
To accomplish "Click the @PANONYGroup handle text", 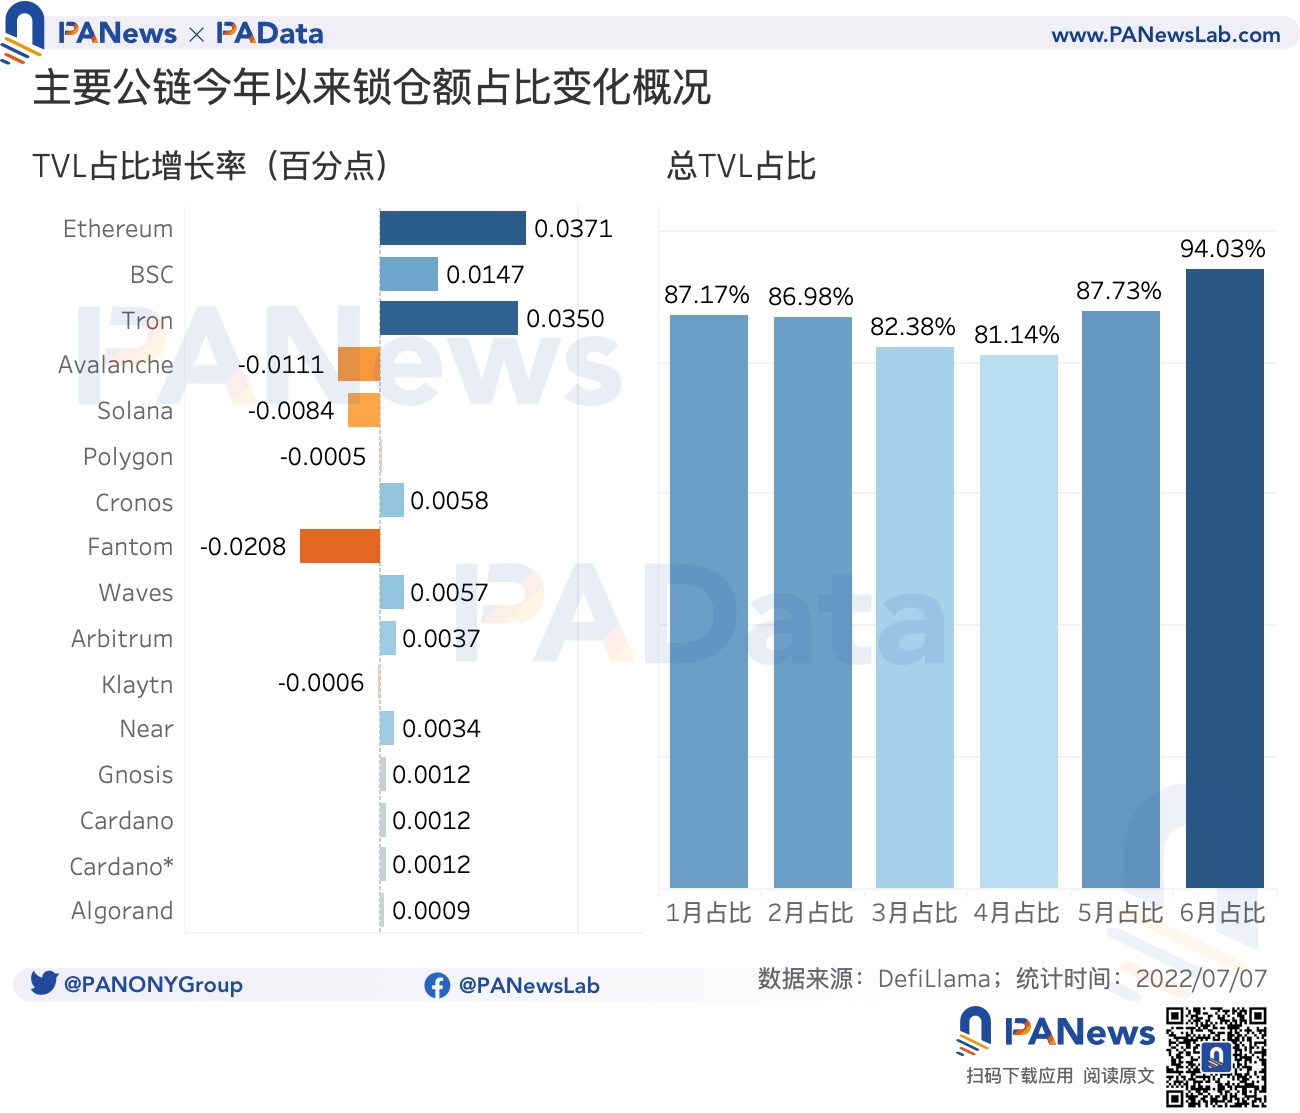I will tap(153, 985).
